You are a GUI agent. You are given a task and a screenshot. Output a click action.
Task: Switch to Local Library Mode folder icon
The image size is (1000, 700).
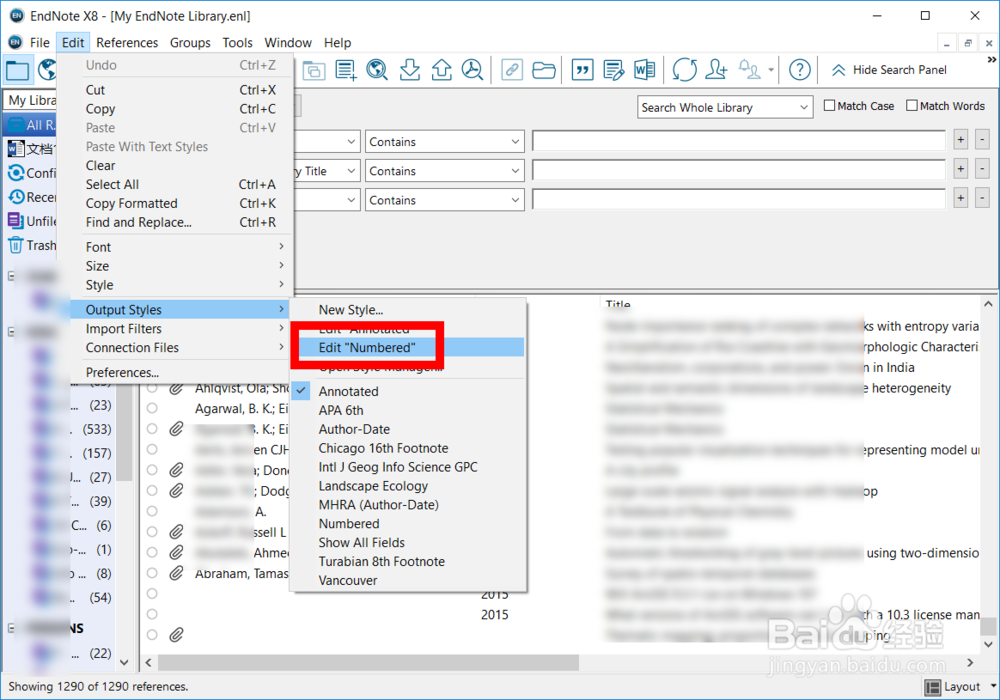click(x=17, y=70)
